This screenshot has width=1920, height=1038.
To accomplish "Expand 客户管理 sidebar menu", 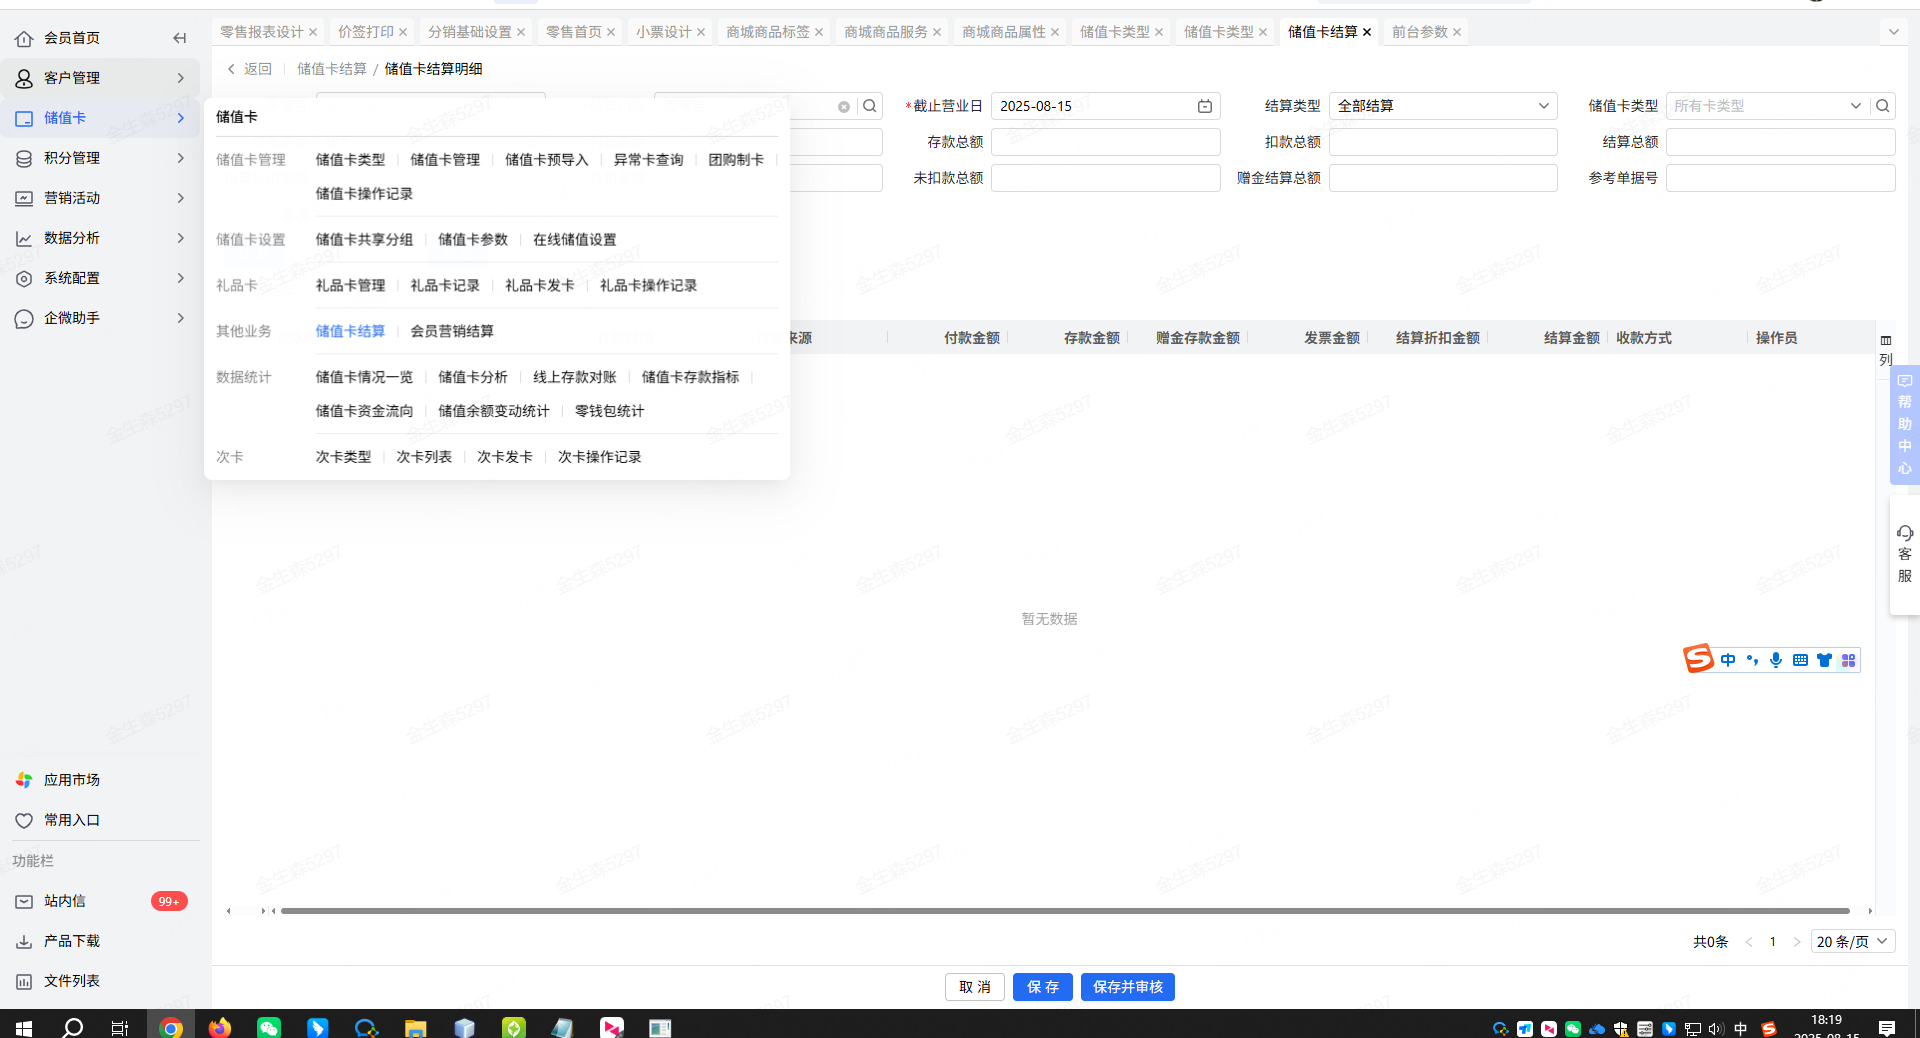I will [x=100, y=78].
